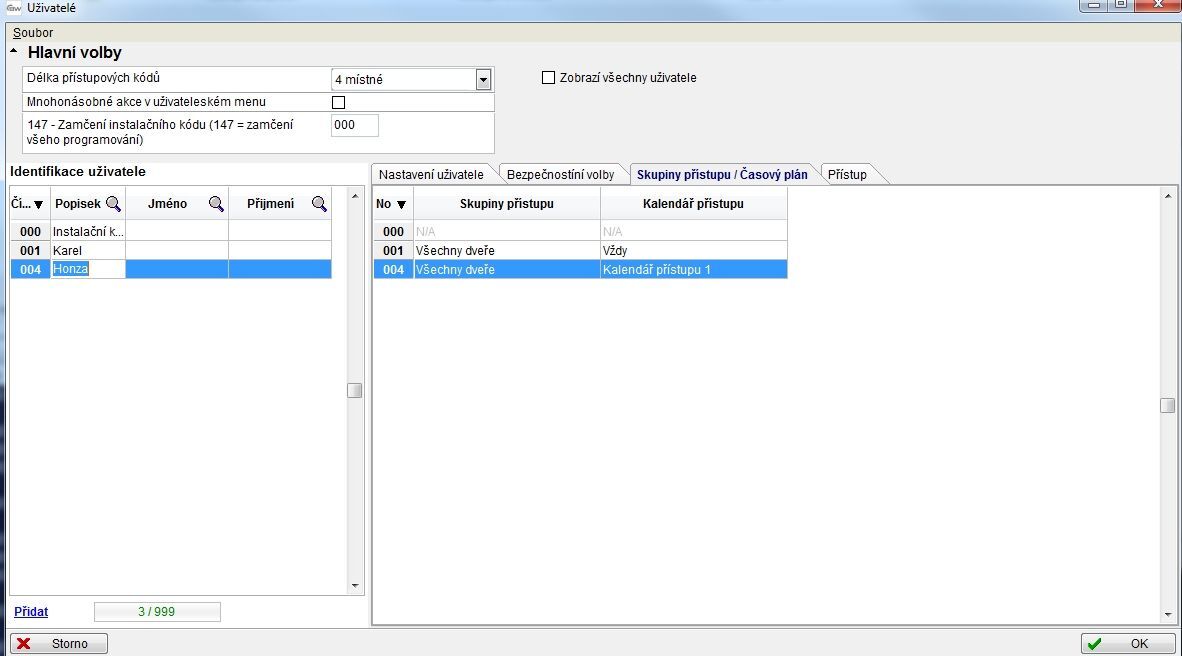Viewport: 1182px width, 656px height.
Task: Open the Přístup tab
Action: 847,175
